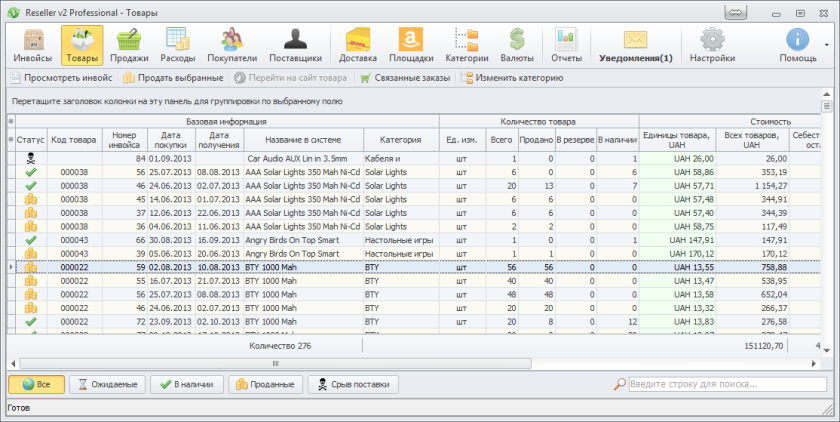
Task: Expand the toolbar overflow arrow near Помощь
Action: (x=826, y=45)
